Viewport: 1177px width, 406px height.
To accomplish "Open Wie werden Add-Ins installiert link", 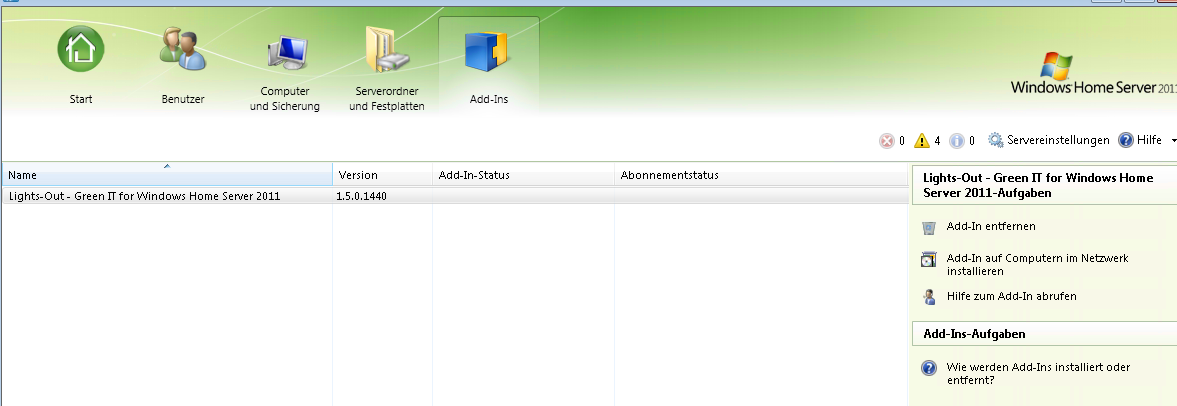I will click(x=1038, y=374).
